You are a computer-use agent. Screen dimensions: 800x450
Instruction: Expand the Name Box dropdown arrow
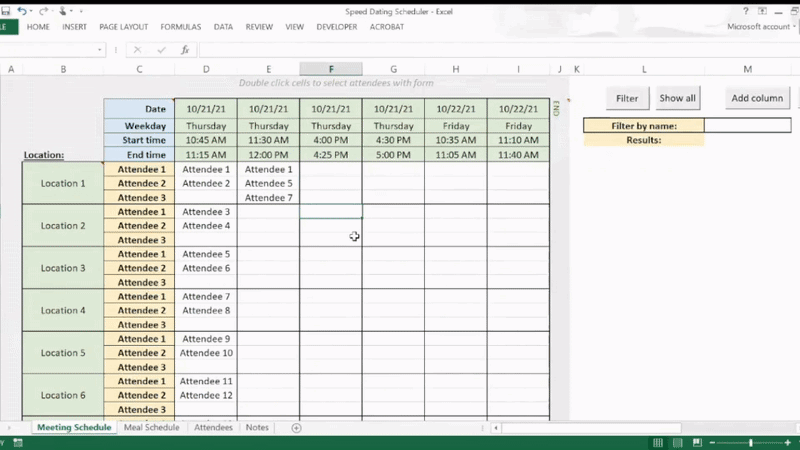(99, 50)
